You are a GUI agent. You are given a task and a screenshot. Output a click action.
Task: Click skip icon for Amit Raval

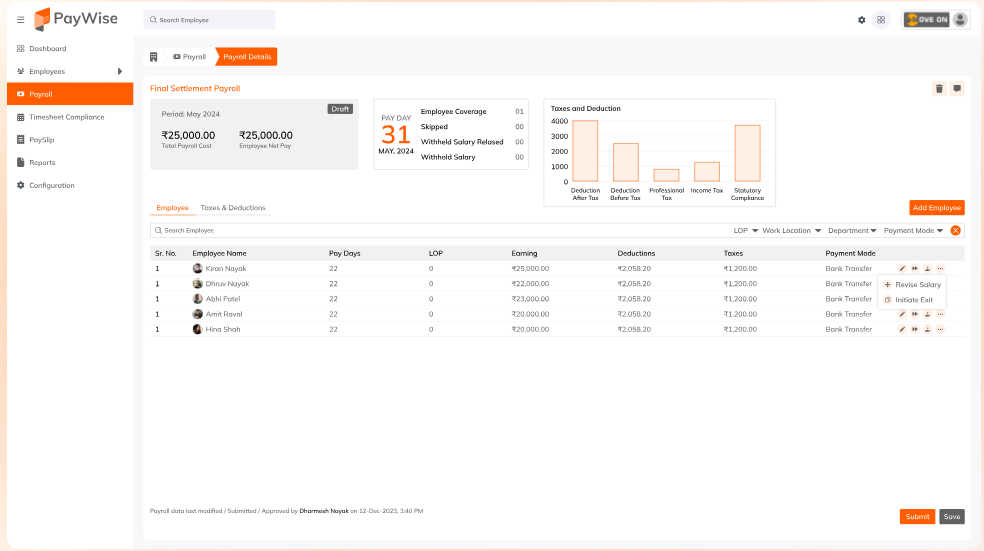tap(915, 314)
